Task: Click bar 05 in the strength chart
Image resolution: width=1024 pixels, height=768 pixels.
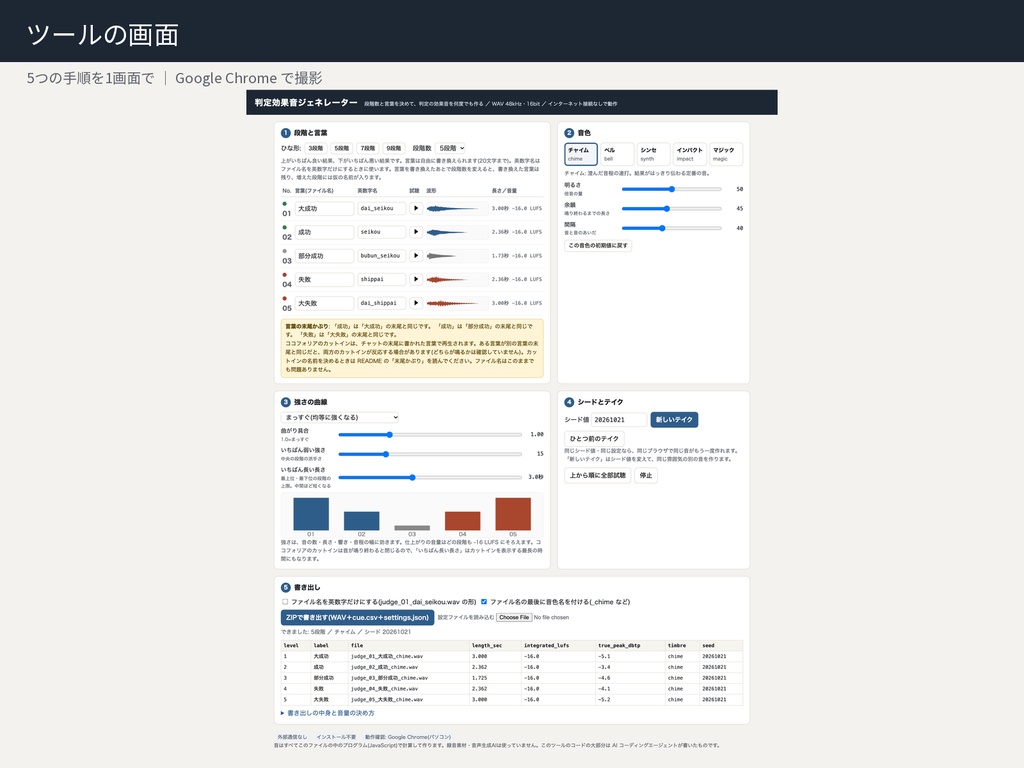Action: (513, 514)
